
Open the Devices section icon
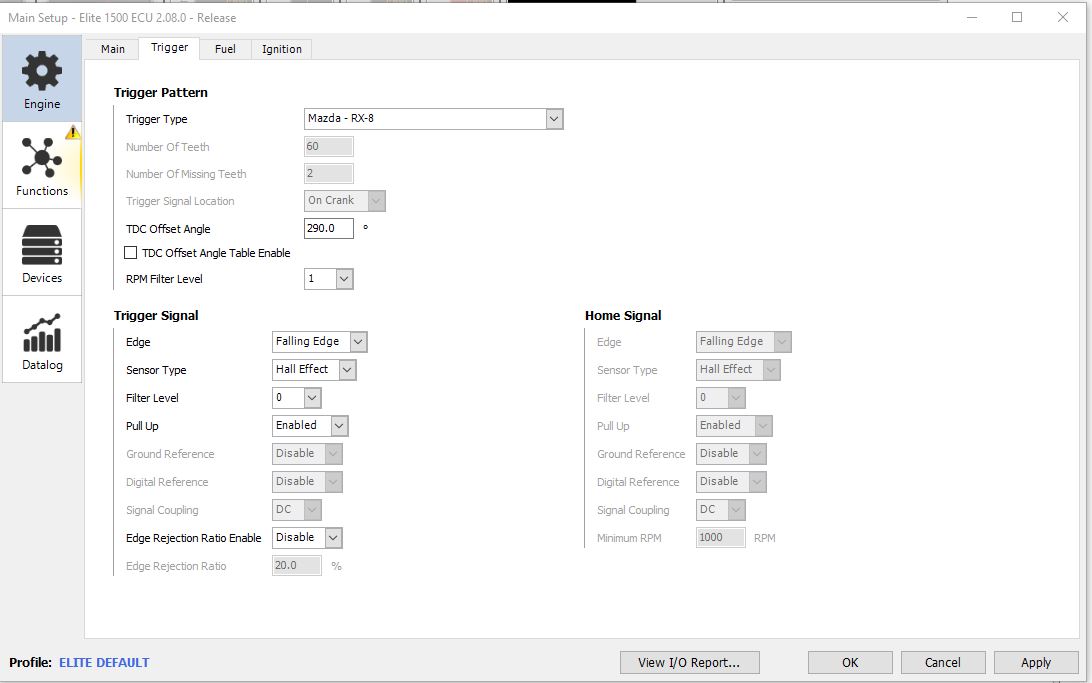[x=42, y=245]
